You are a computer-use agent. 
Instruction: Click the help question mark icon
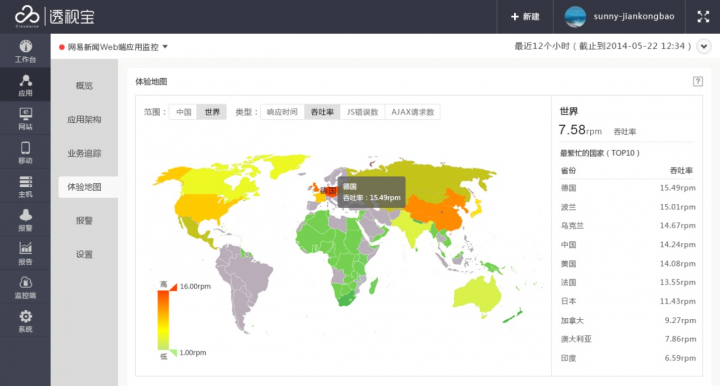[x=698, y=81]
